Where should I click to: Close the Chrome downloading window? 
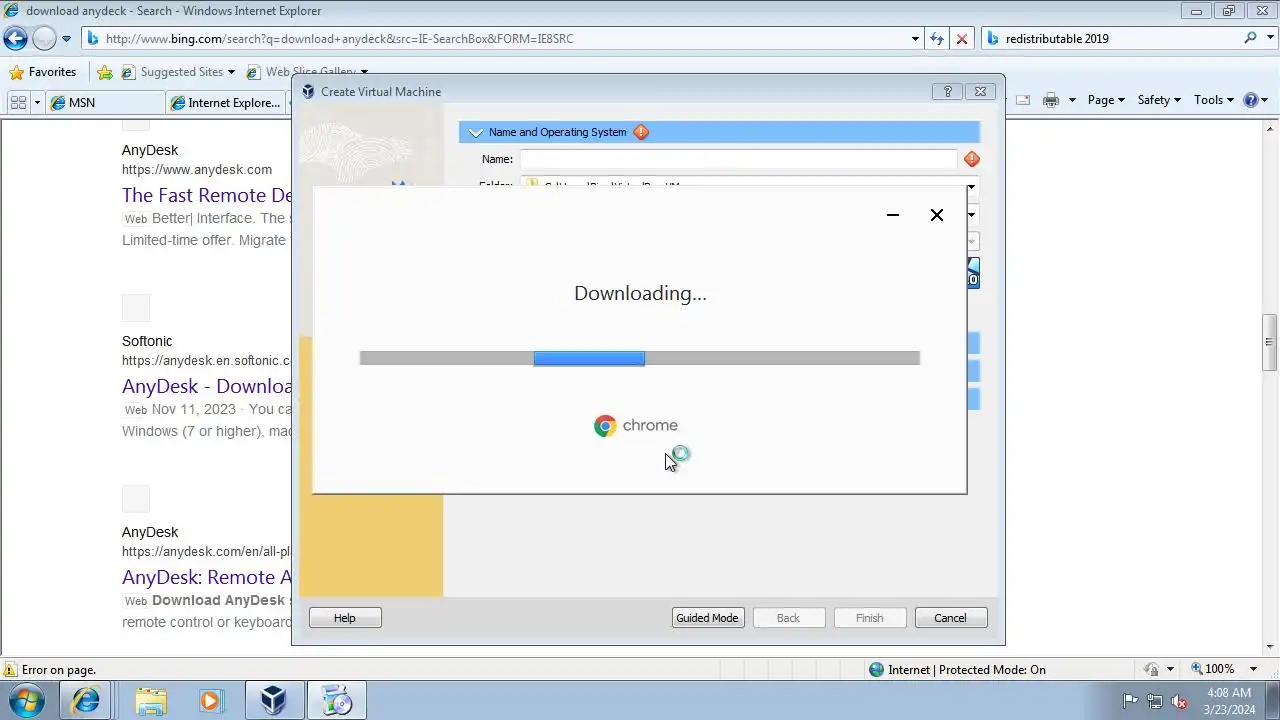click(x=937, y=215)
